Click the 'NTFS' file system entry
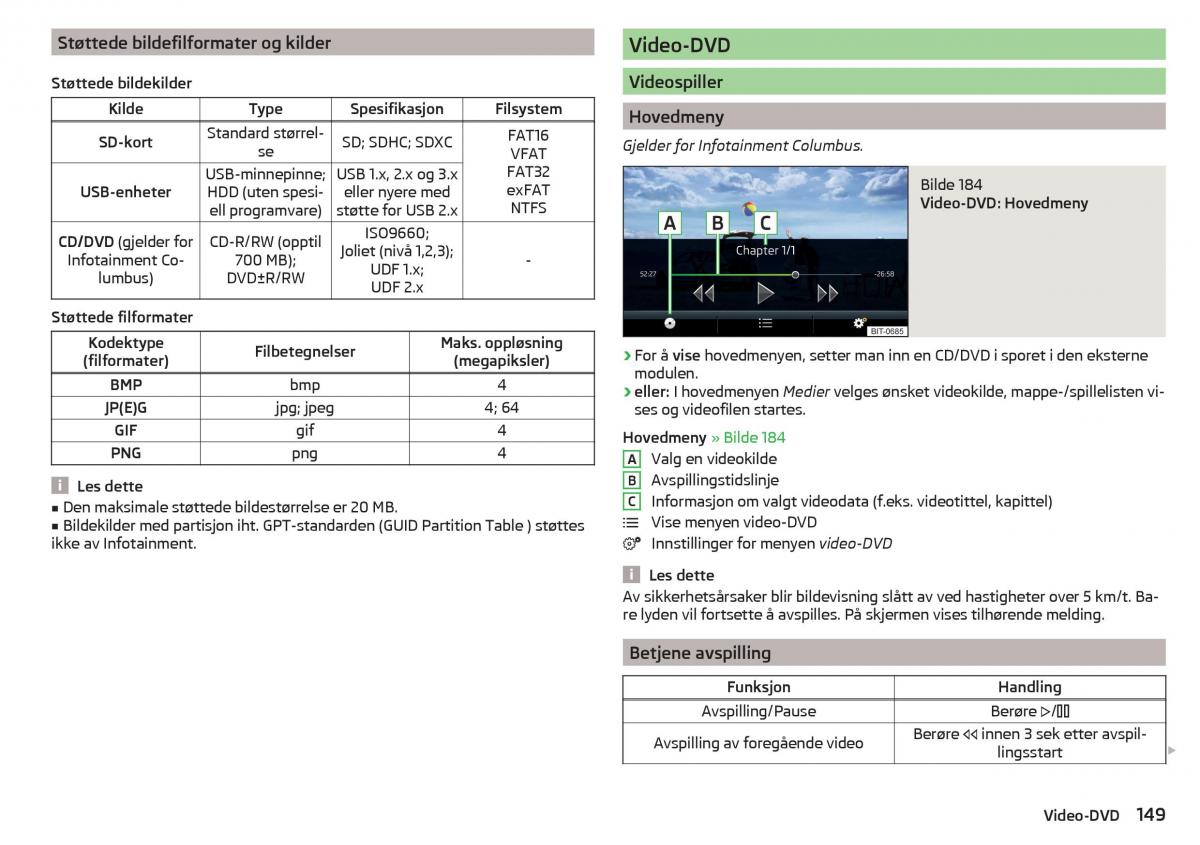 [x=528, y=208]
